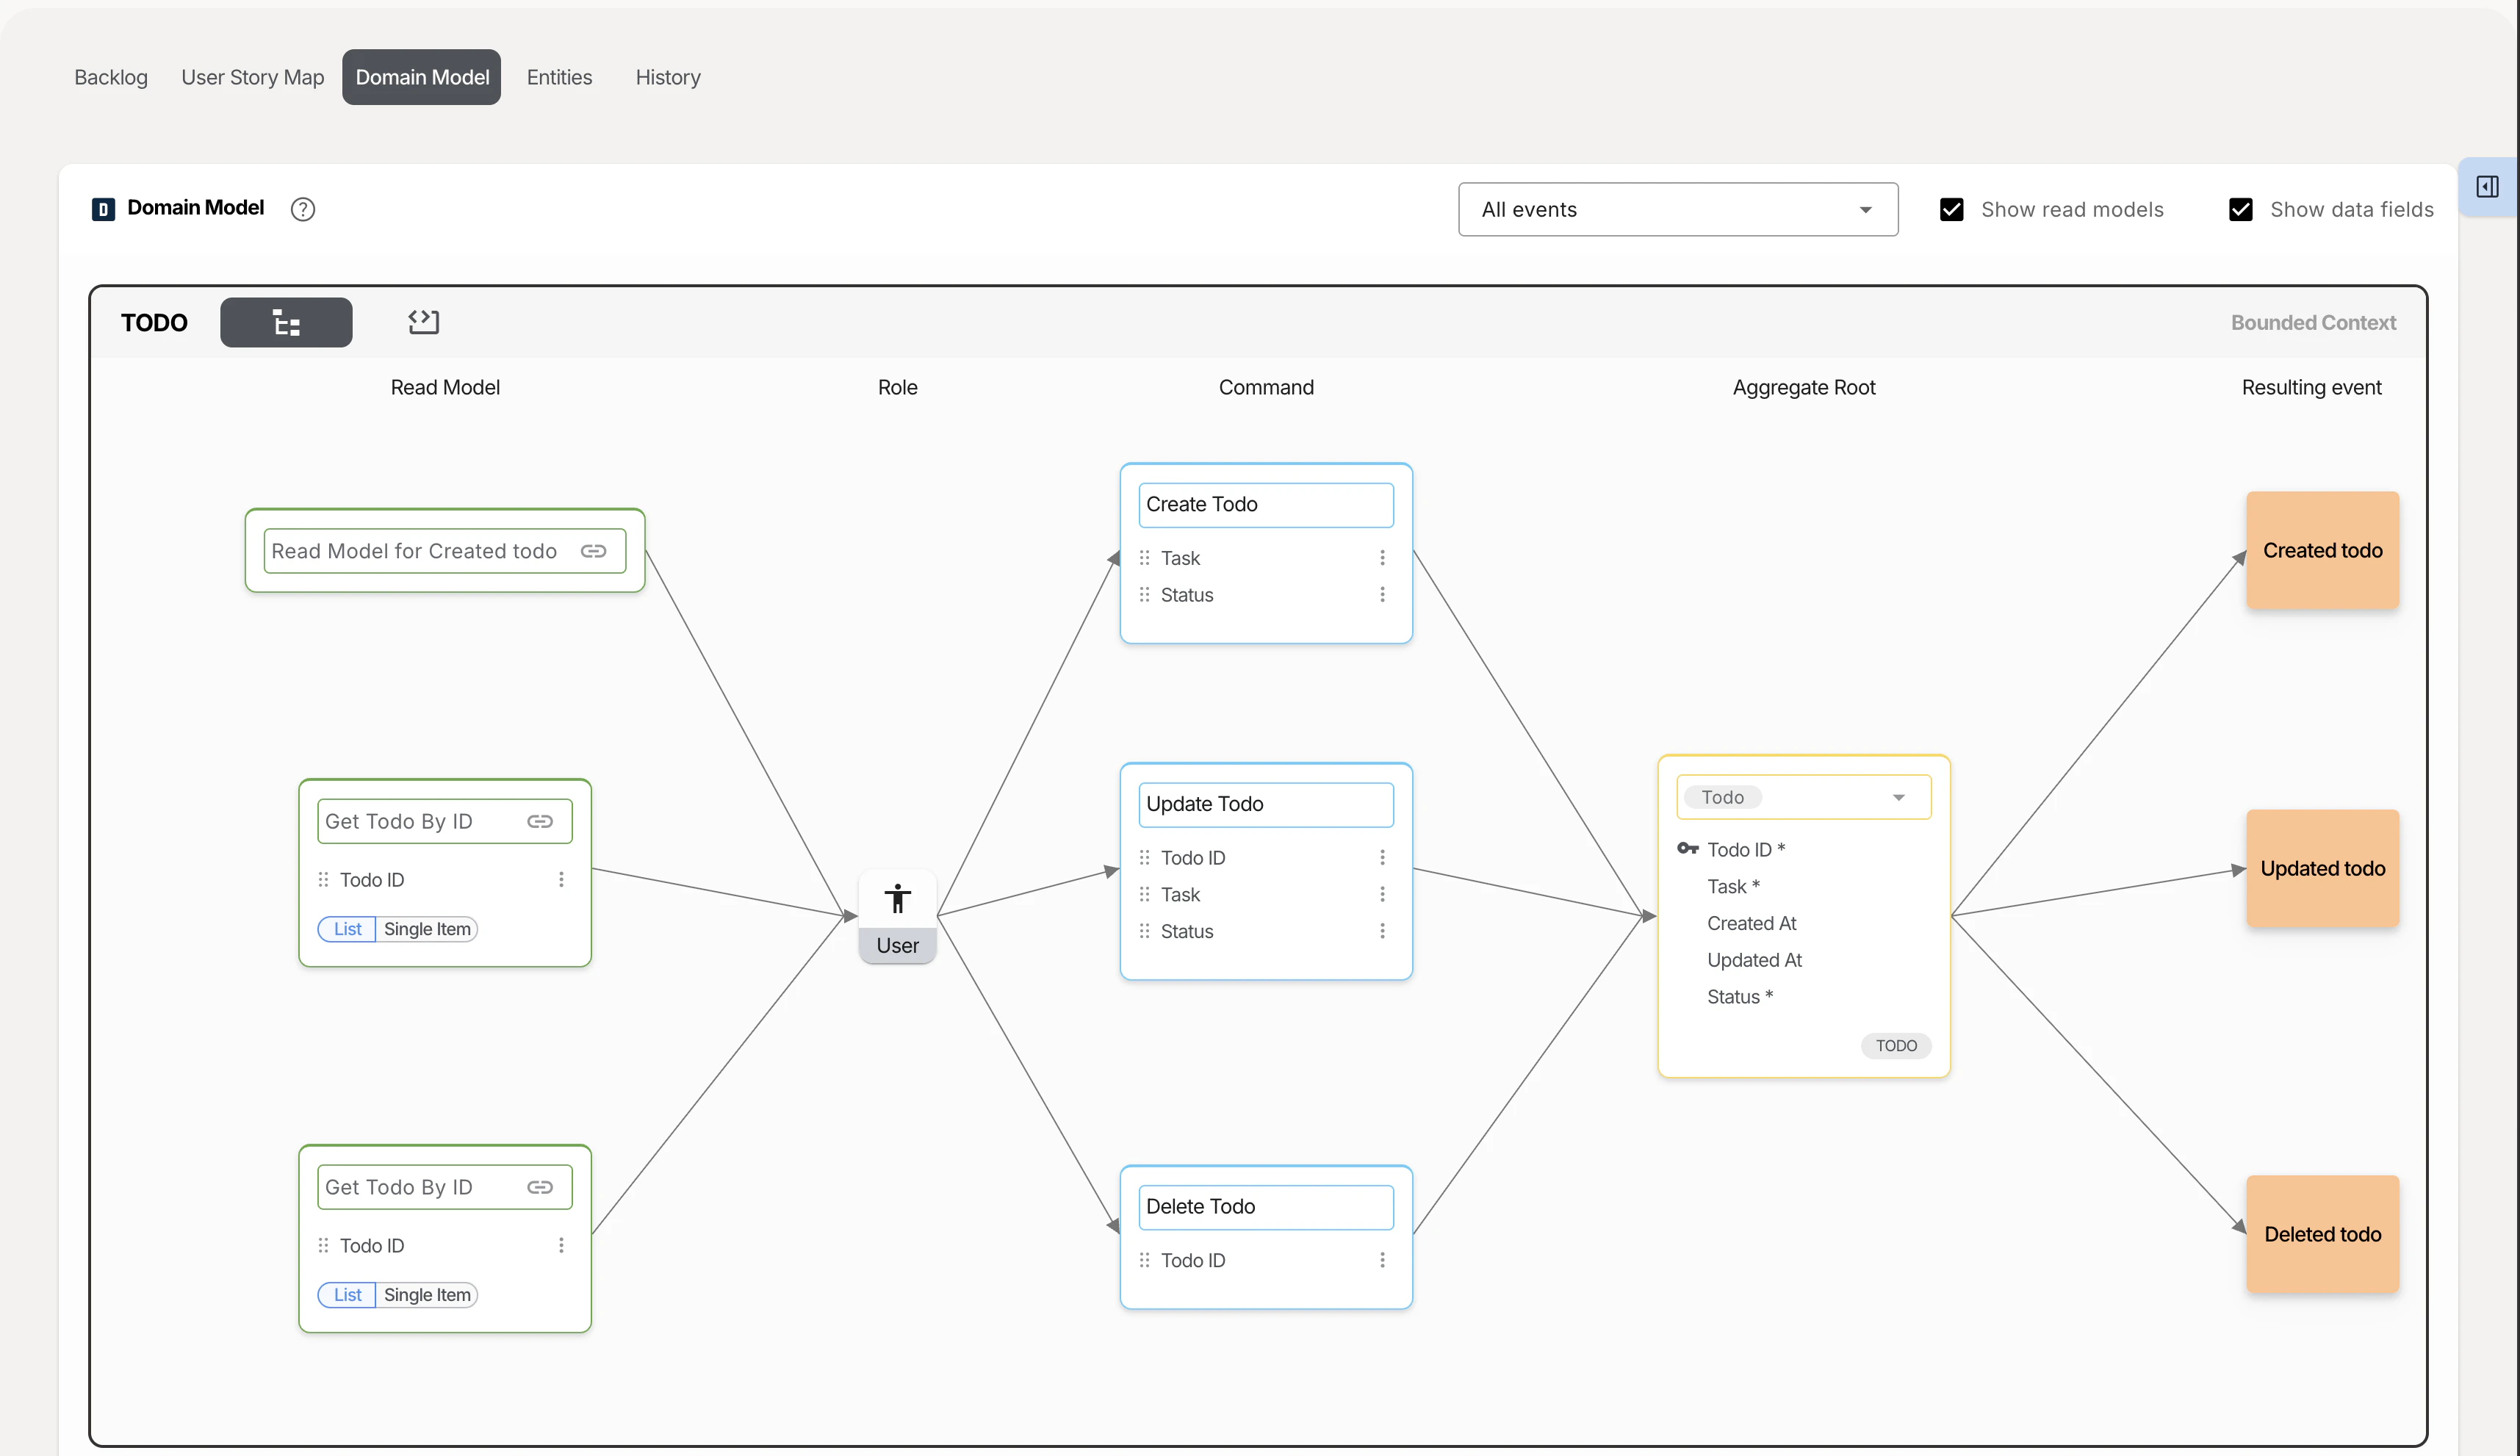Switch to the Entities tab
Viewport: 2520px width, 1456px height.
click(559, 77)
